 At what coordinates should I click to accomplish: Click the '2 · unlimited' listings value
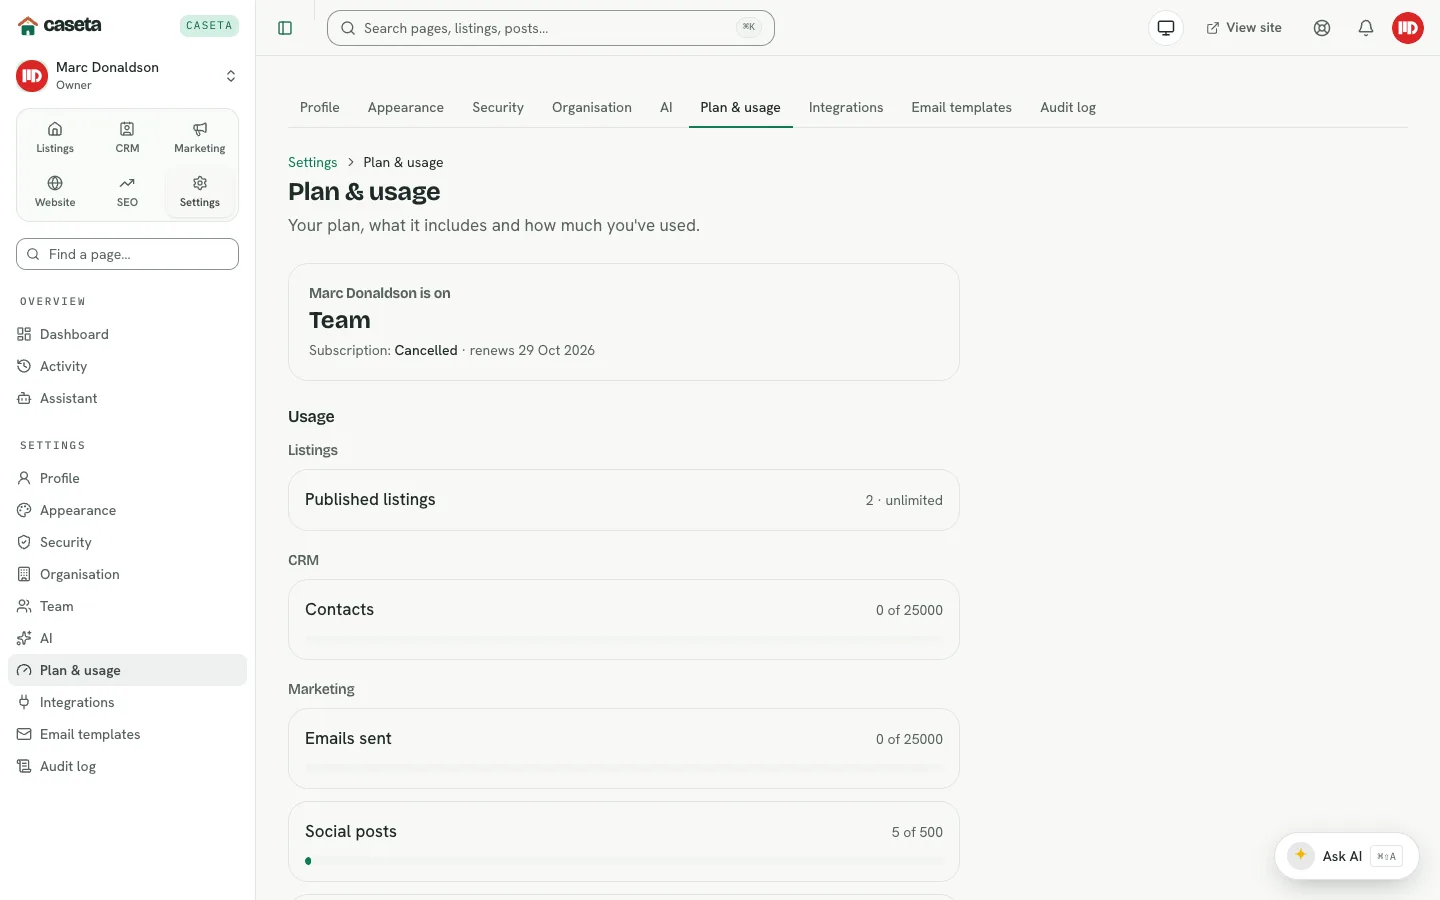pos(904,500)
